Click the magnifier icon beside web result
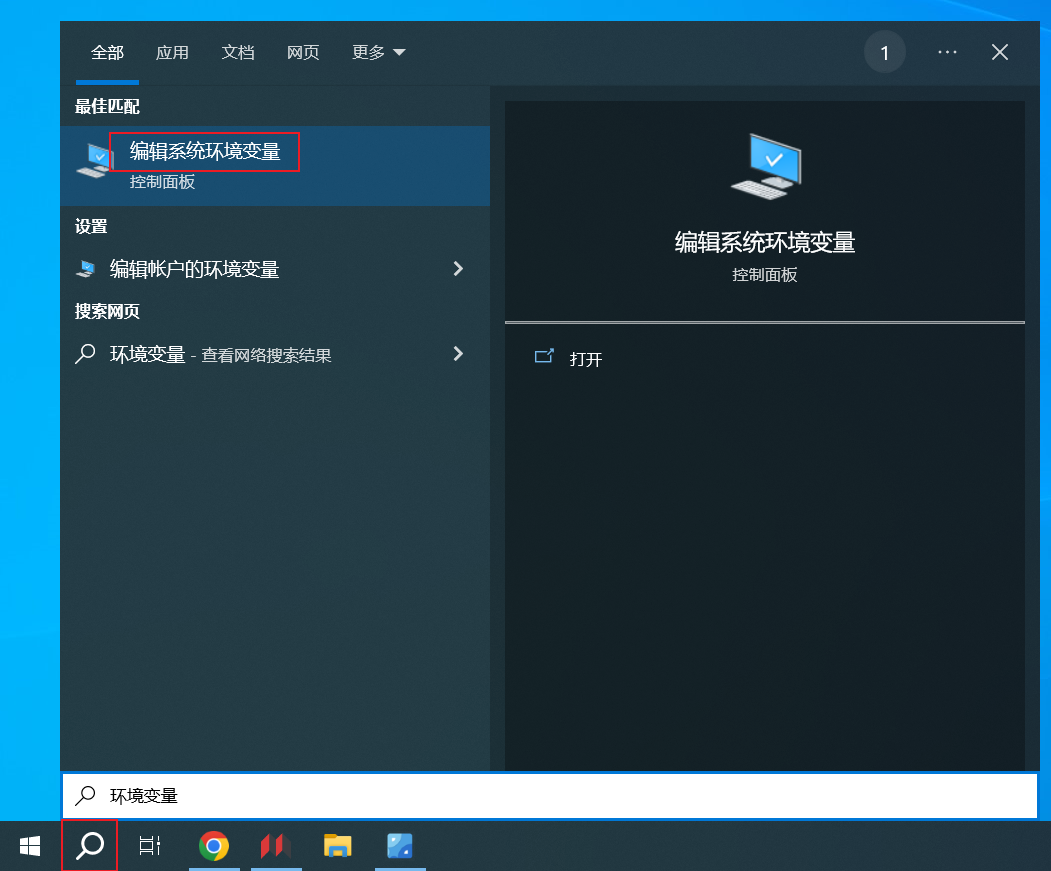This screenshot has height=871, width=1051. pyautogui.click(x=85, y=353)
